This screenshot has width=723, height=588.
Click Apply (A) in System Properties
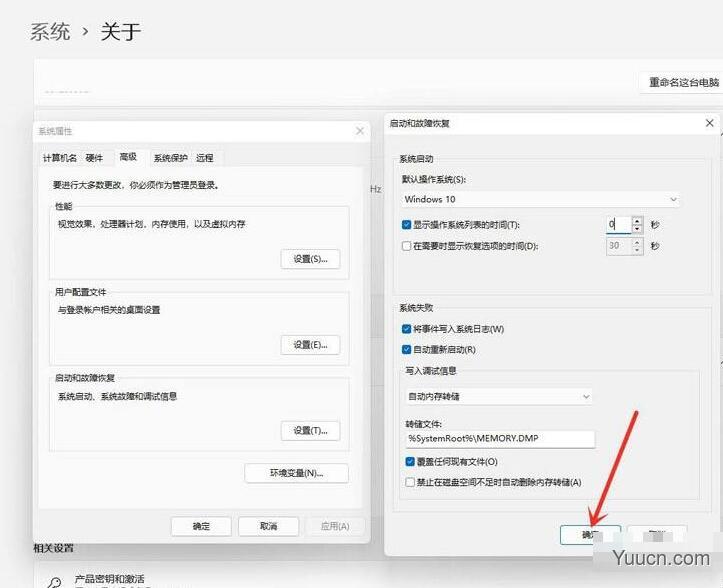[335, 526]
